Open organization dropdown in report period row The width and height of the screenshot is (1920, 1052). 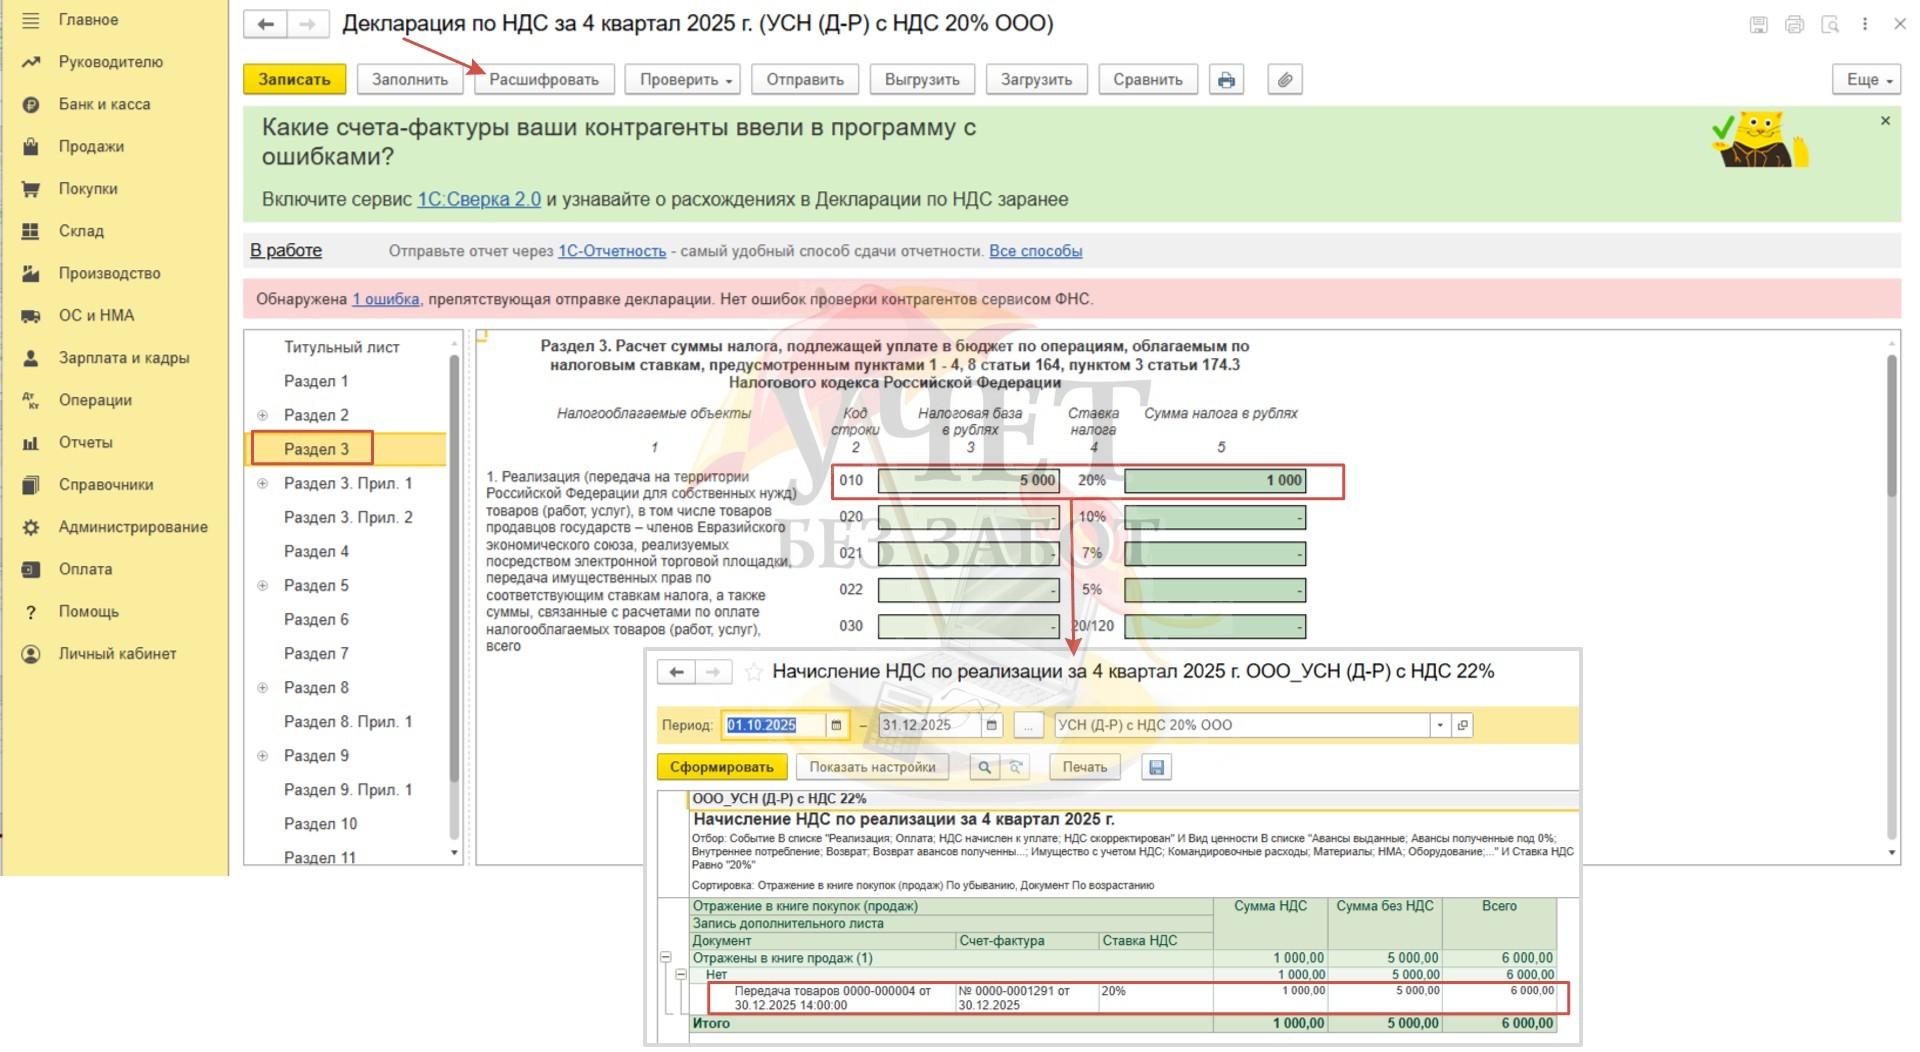(1439, 725)
